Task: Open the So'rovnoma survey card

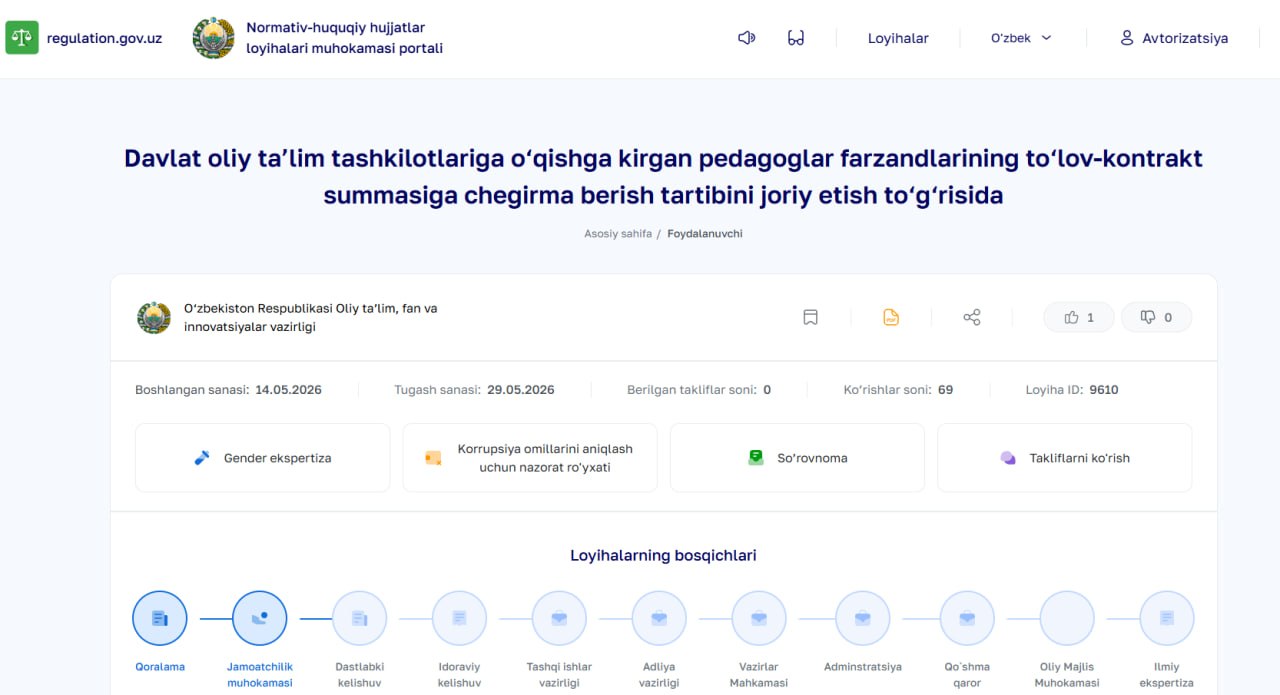Action: tap(797, 458)
